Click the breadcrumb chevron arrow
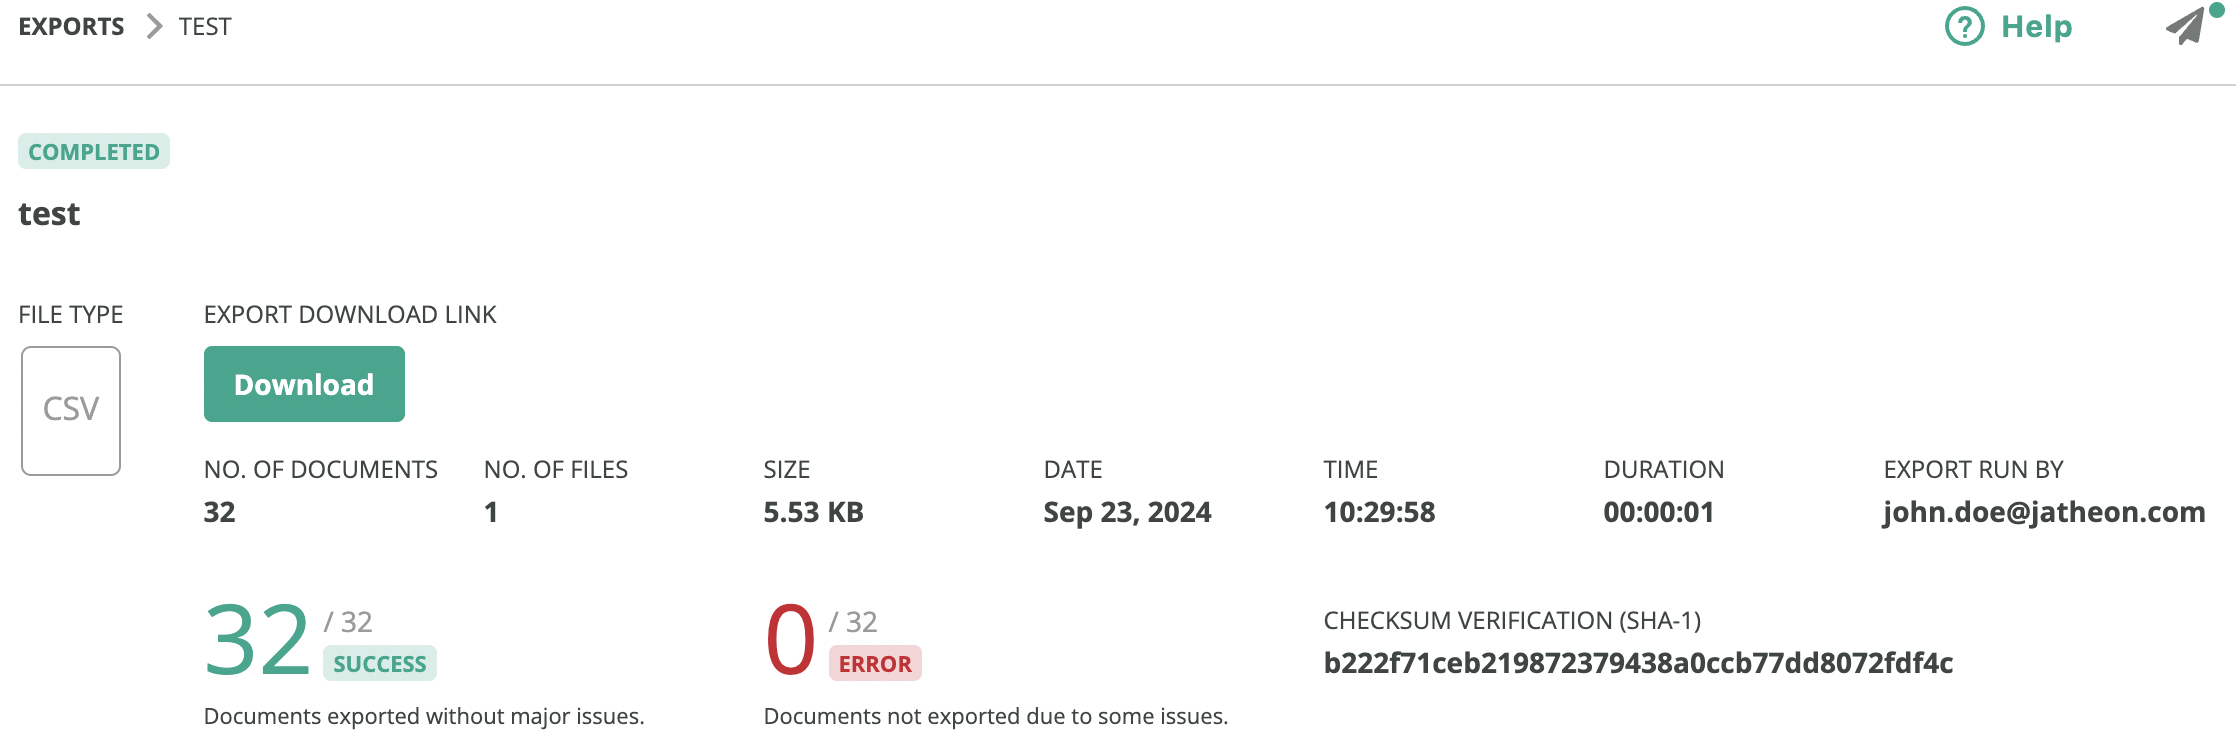This screenshot has width=2236, height=740. (x=153, y=26)
